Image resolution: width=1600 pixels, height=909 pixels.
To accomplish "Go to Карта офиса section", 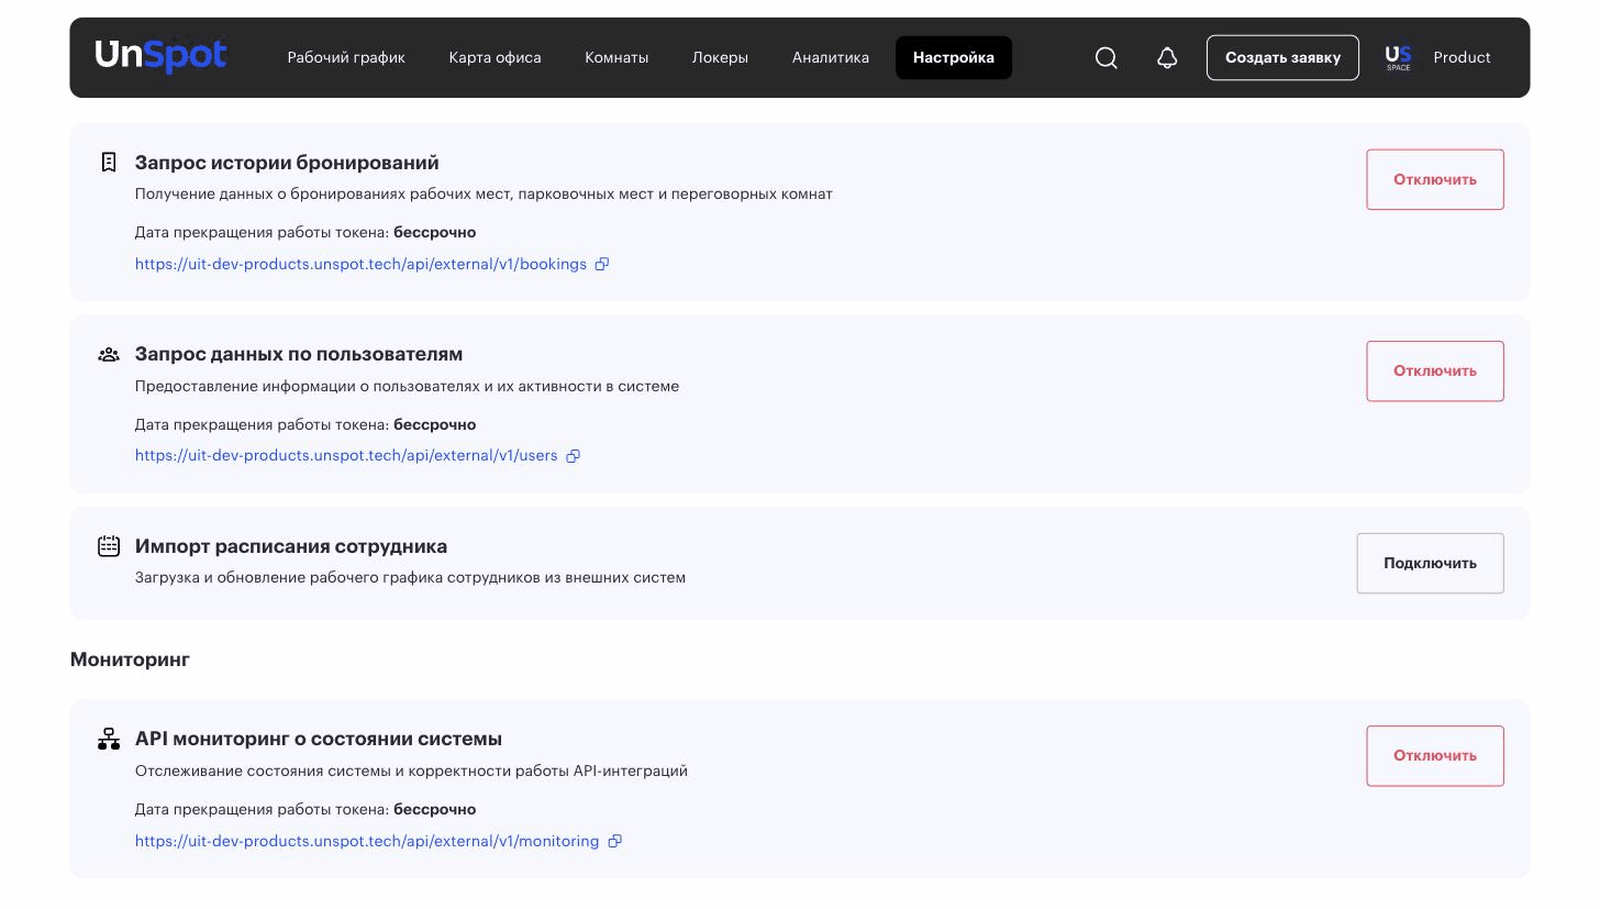I will tap(495, 58).
